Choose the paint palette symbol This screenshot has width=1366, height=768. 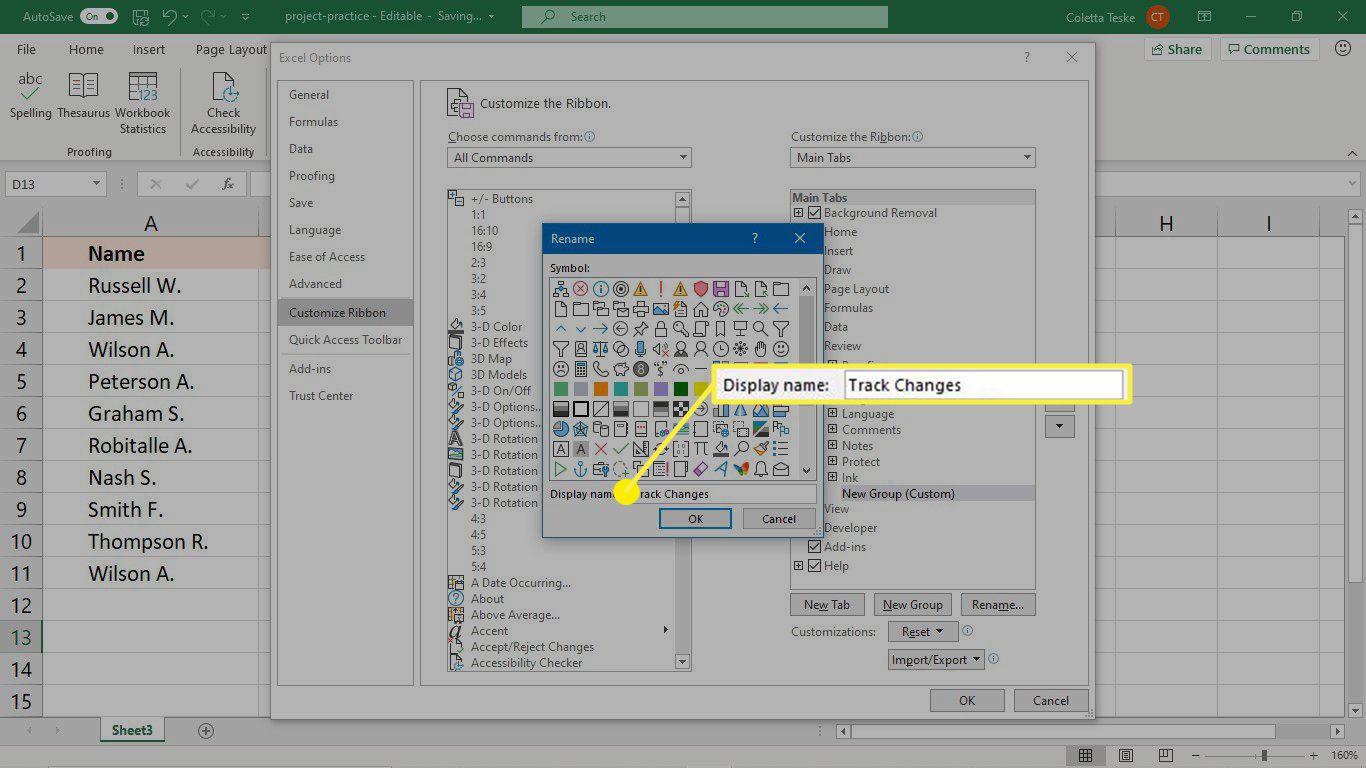point(721,309)
